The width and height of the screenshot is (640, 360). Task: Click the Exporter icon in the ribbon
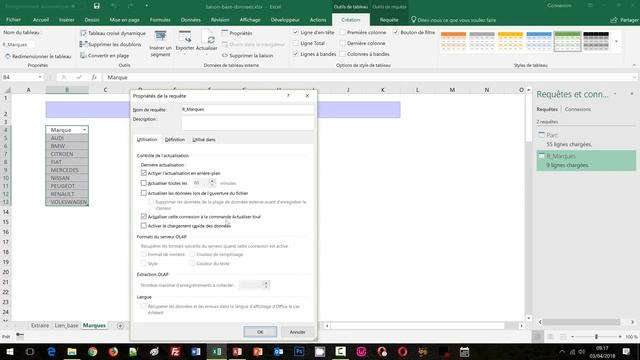[185, 37]
